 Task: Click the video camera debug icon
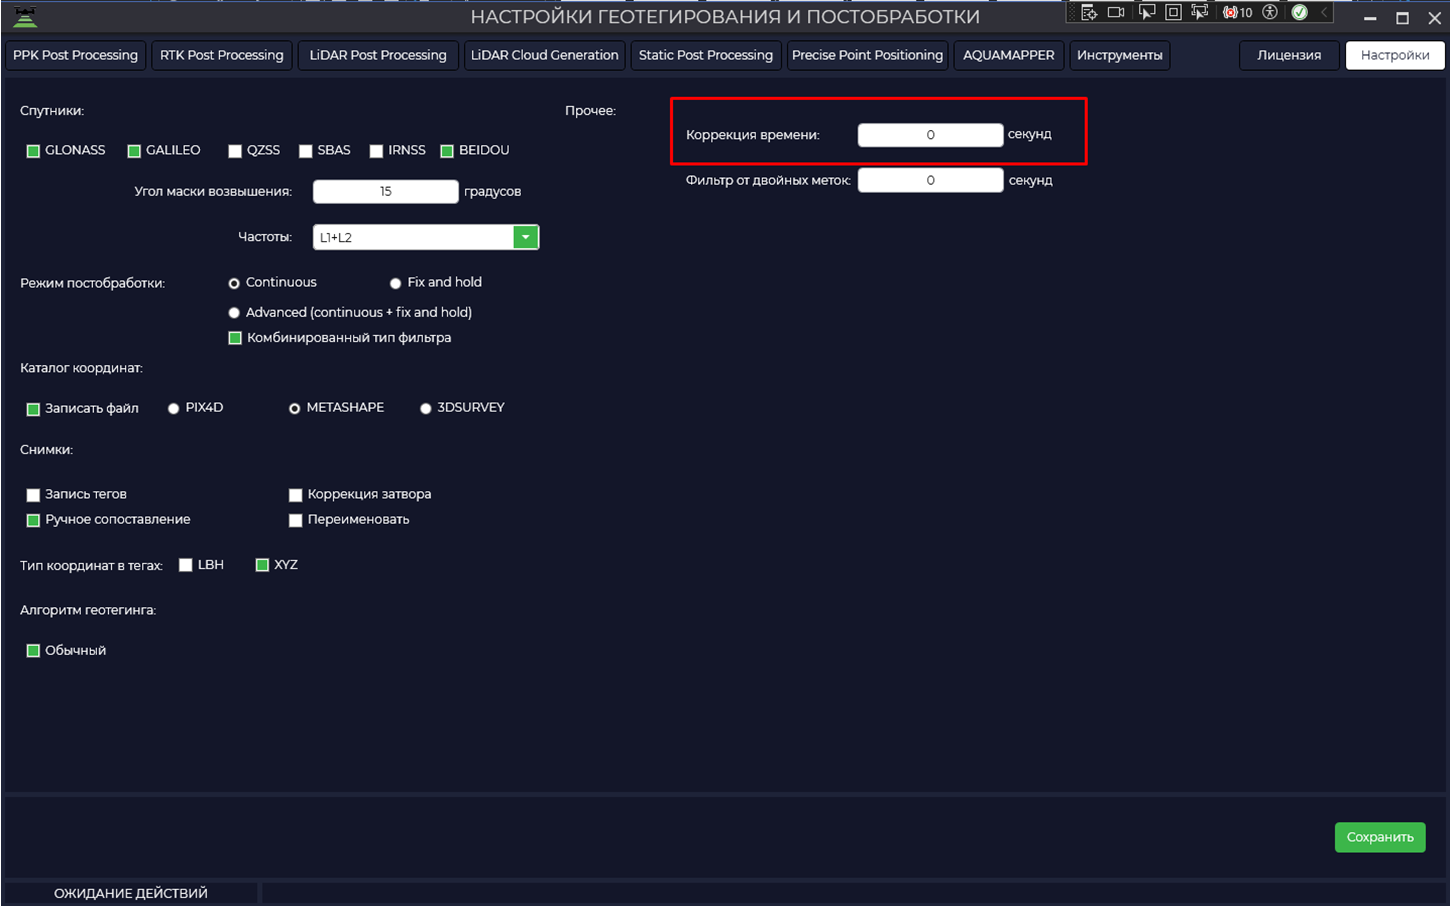tap(1116, 12)
